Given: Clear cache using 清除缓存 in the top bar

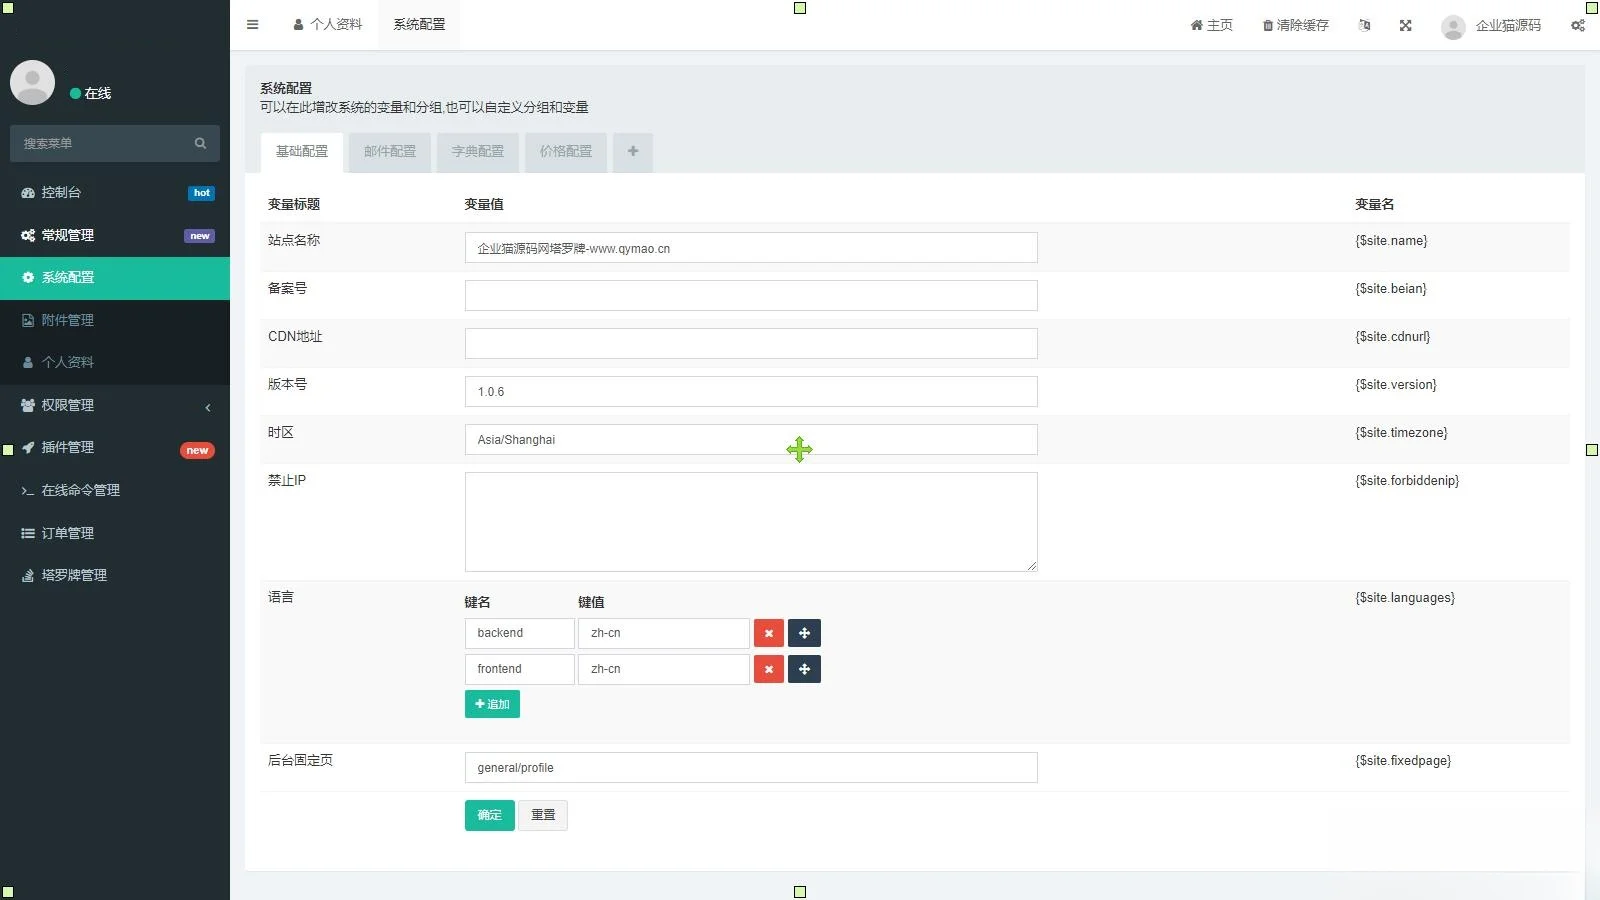Looking at the screenshot, I should point(1295,25).
